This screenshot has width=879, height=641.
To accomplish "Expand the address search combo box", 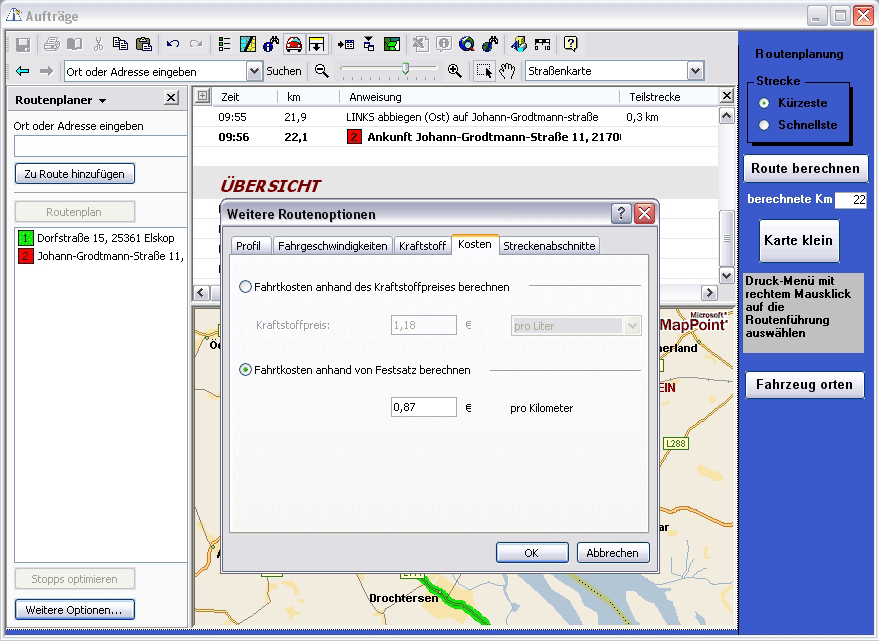I will (x=254, y=71).
